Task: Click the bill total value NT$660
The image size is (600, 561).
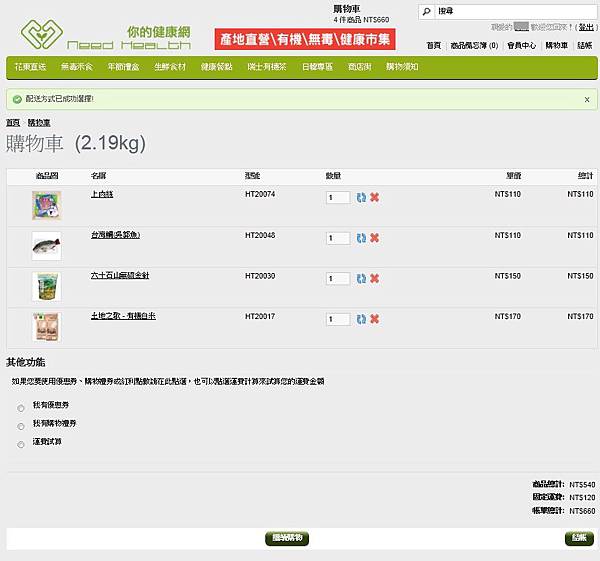Action: (x=582, y=511)
